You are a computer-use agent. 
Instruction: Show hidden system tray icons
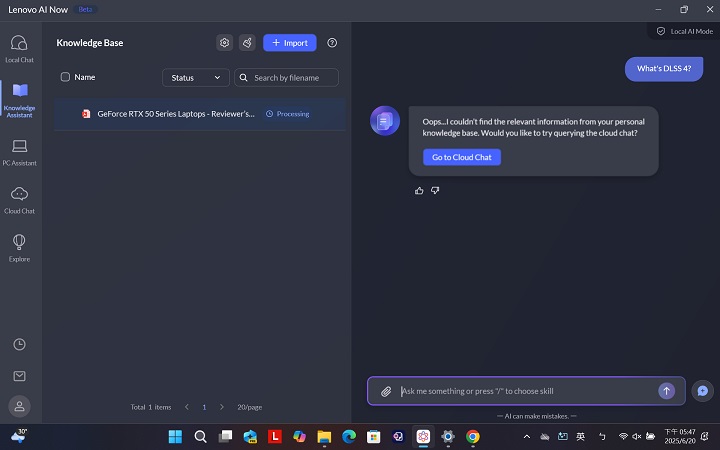click(527, 437)
